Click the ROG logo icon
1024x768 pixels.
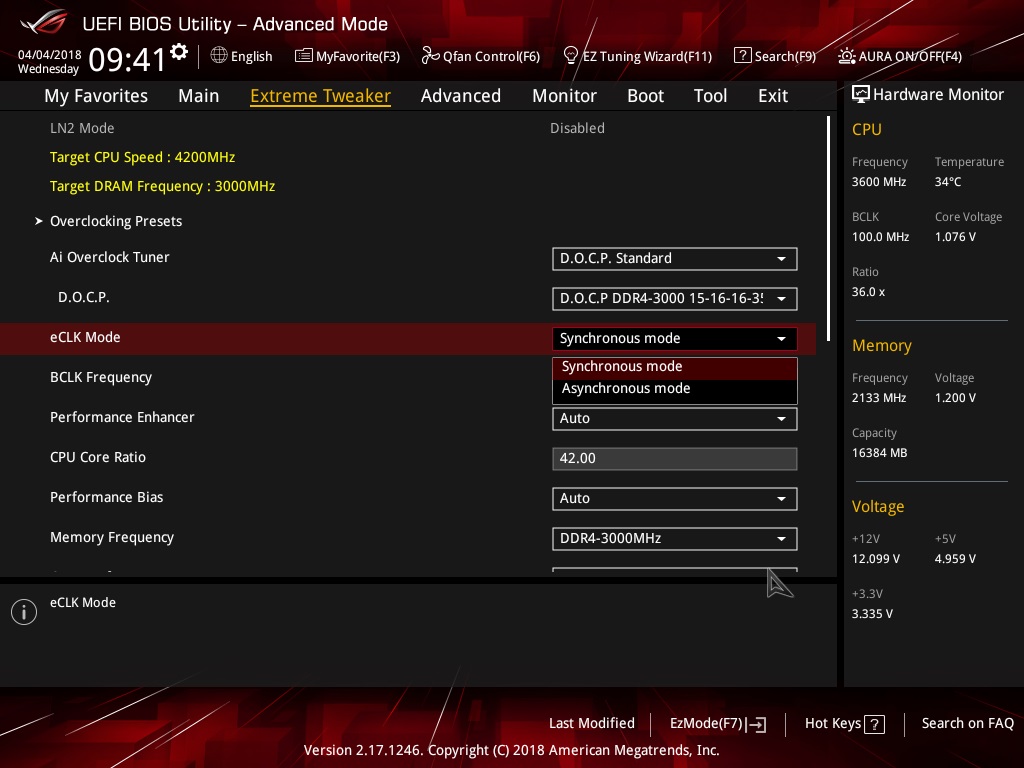(x=43, y=22)
